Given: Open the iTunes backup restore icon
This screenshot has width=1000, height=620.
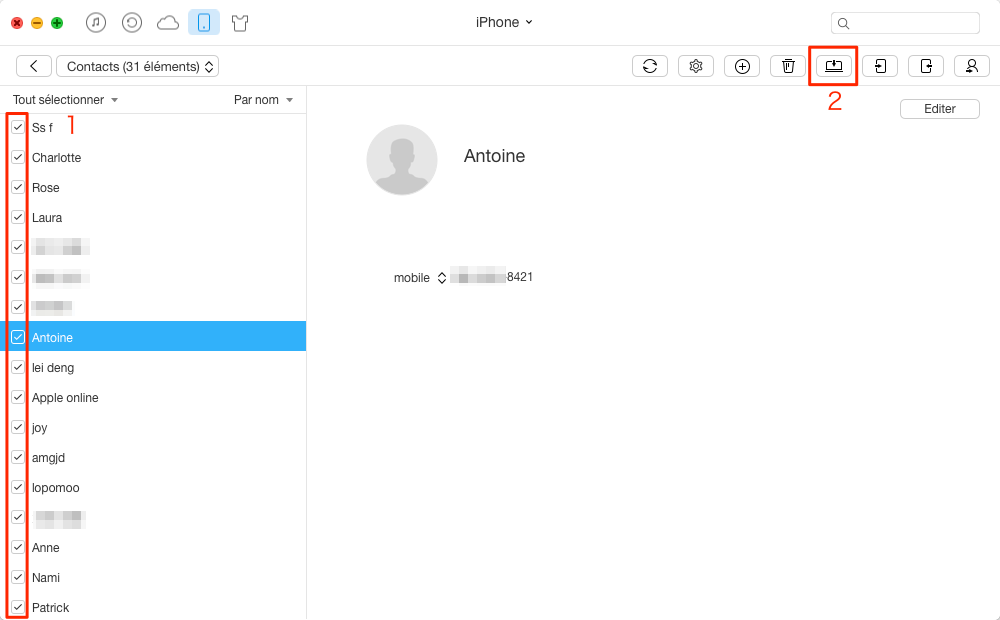Looking at the screenshot, I should (x=131, y=23).
